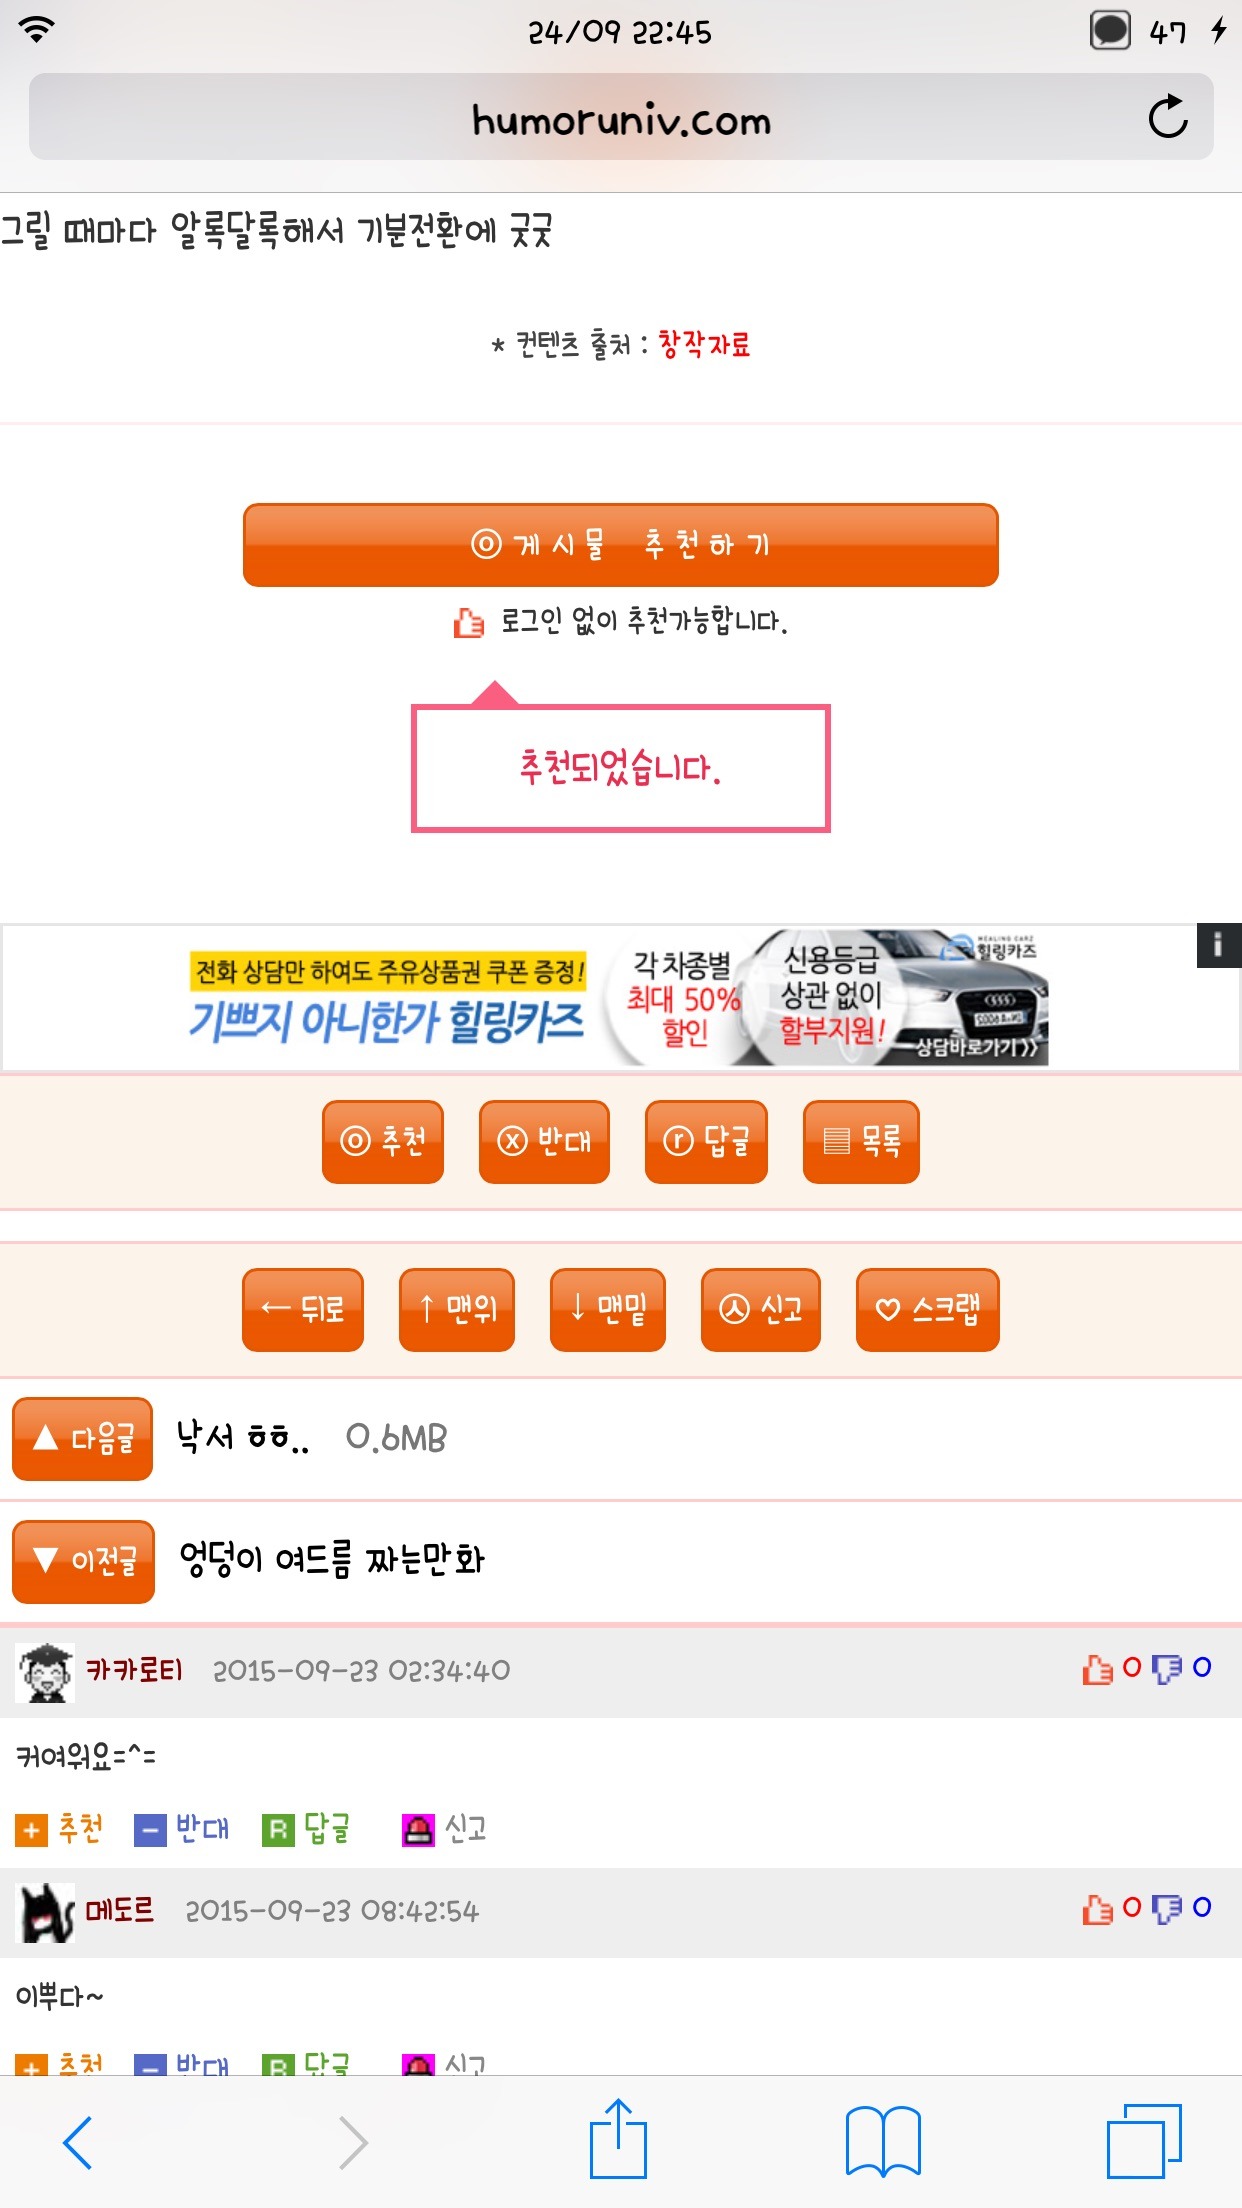
Task: Go to the list via 목록 button
Action: click(861, 1141)
